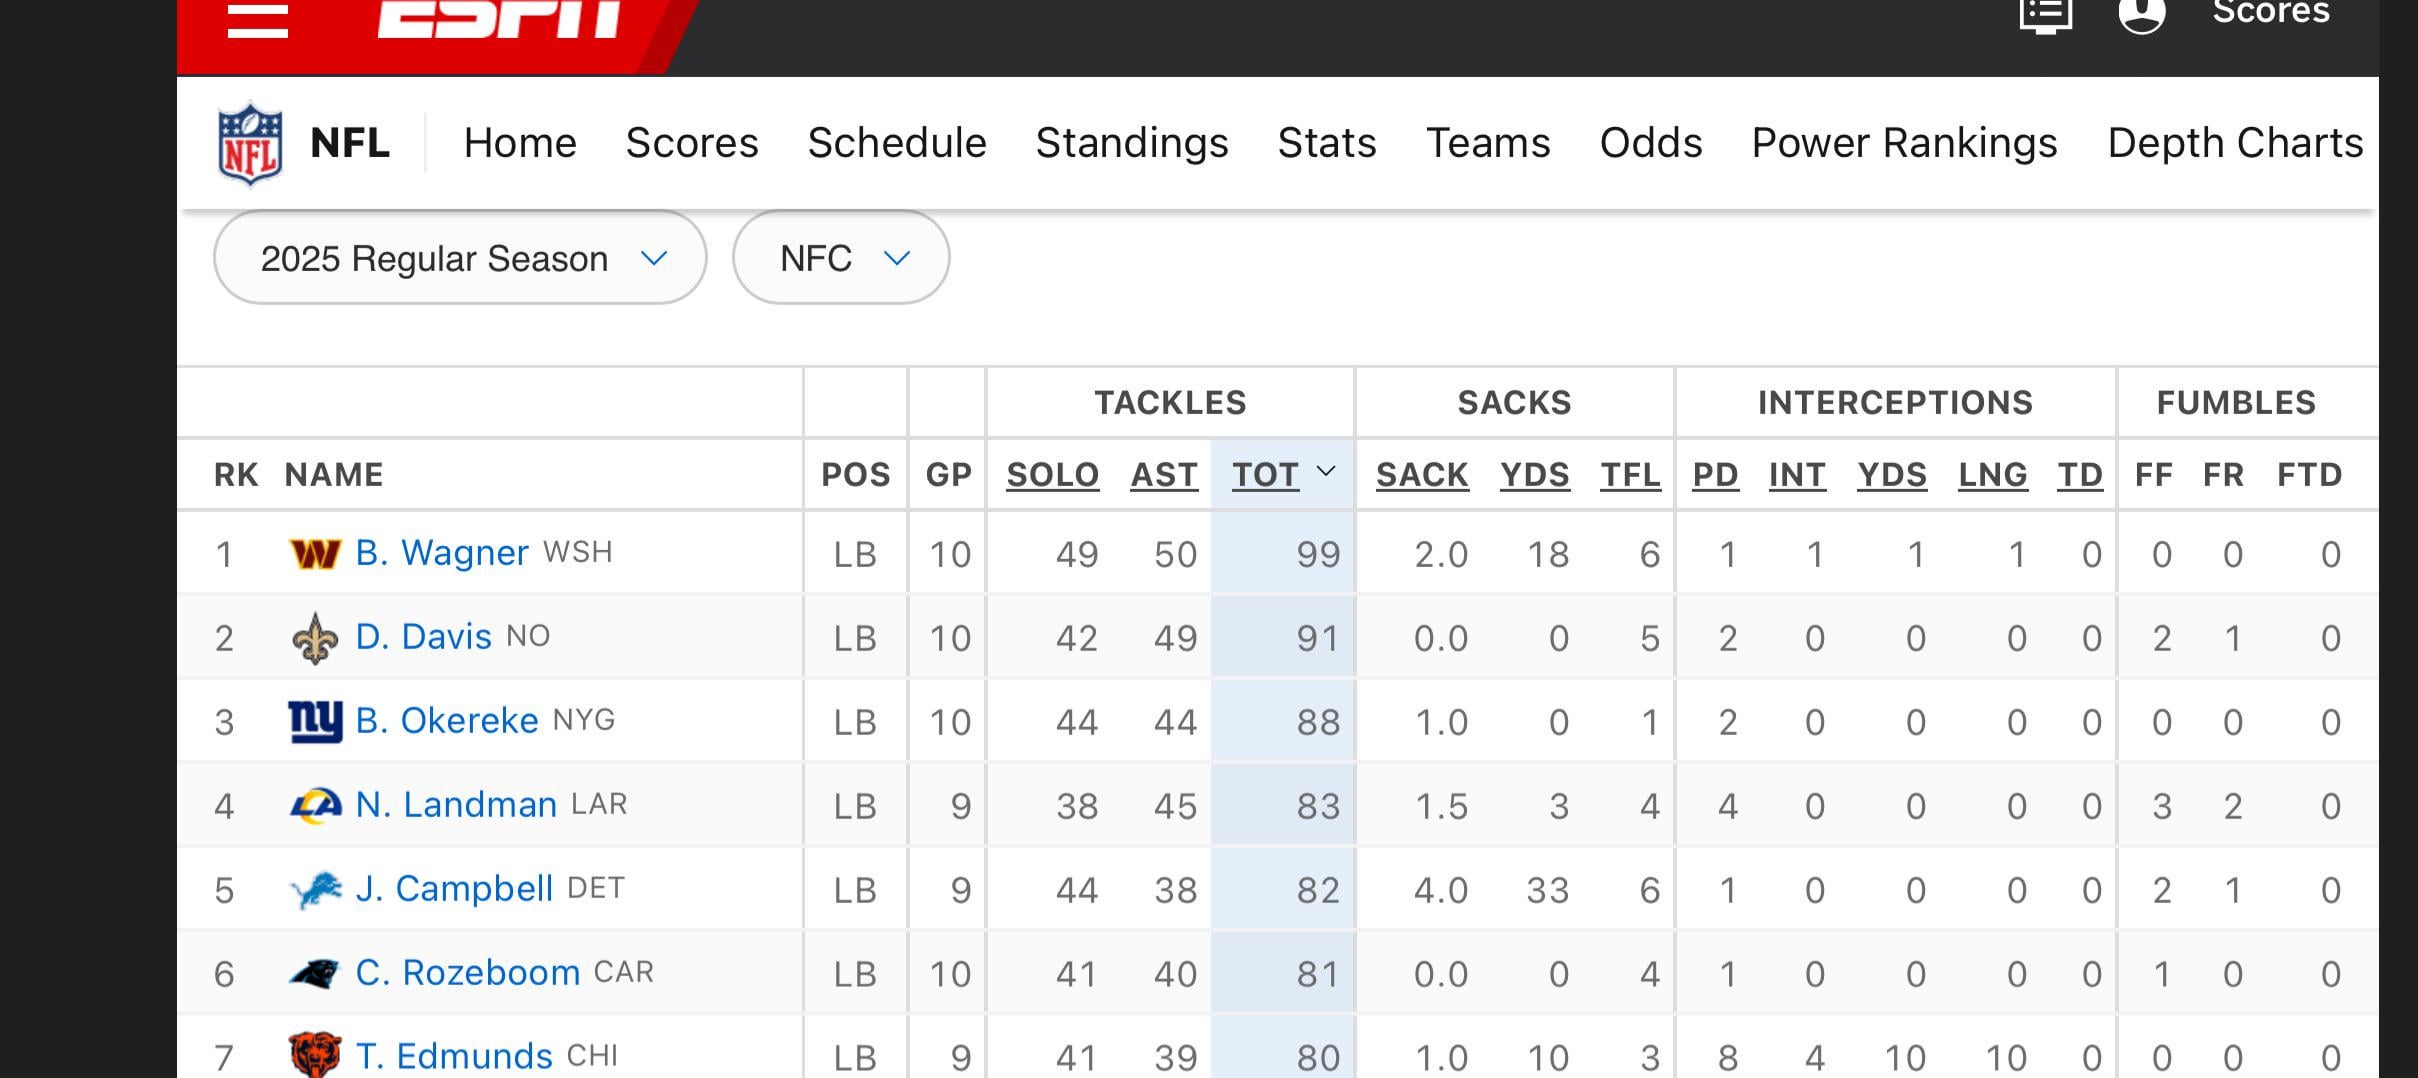This screenshot has width=2418, height=1078.
Task: Click the Los Angeles Rams logo
Action: pos(315,805)
